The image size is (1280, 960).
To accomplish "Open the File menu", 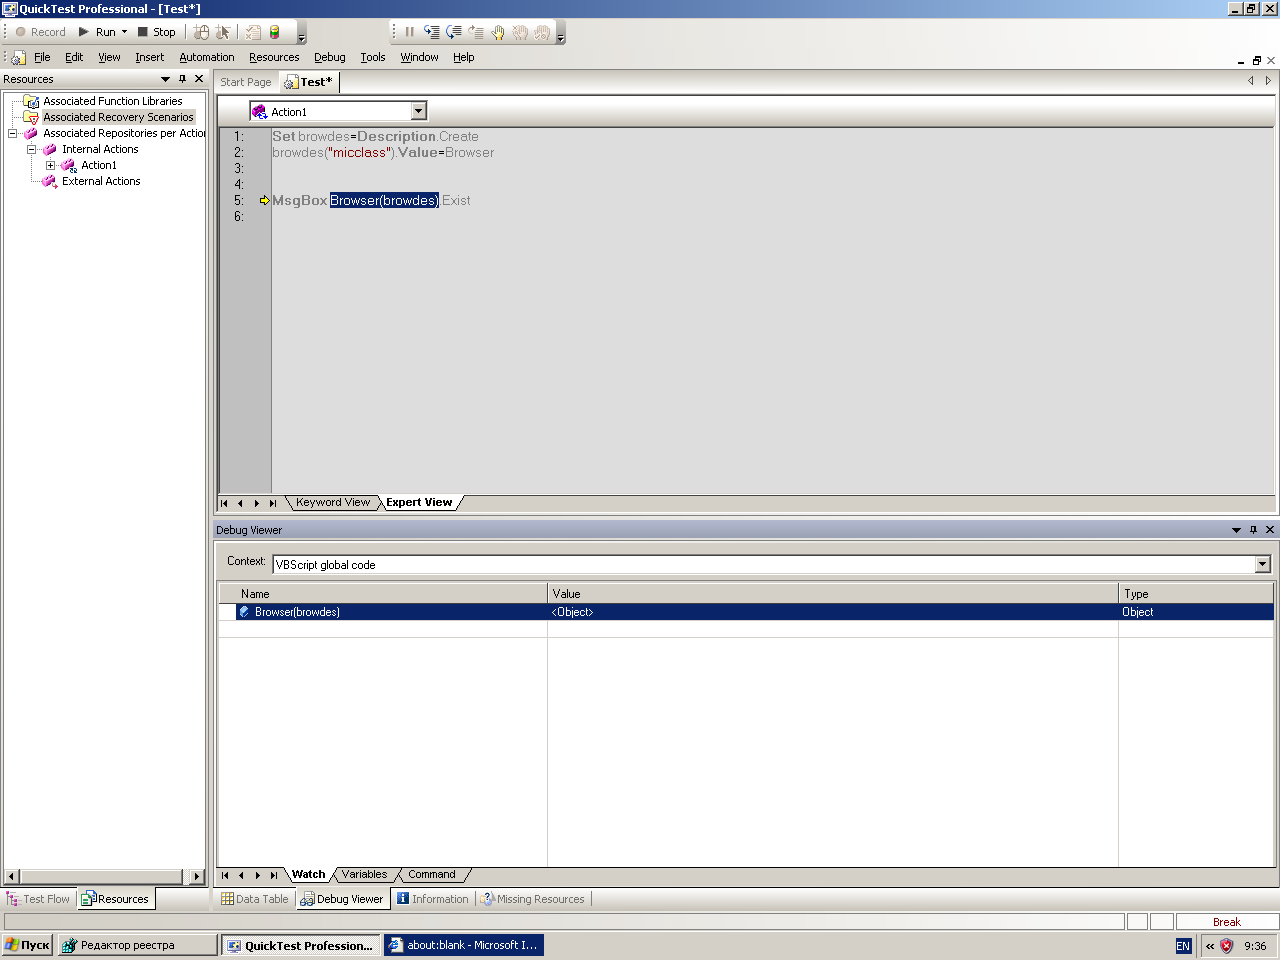I will 42,57.
